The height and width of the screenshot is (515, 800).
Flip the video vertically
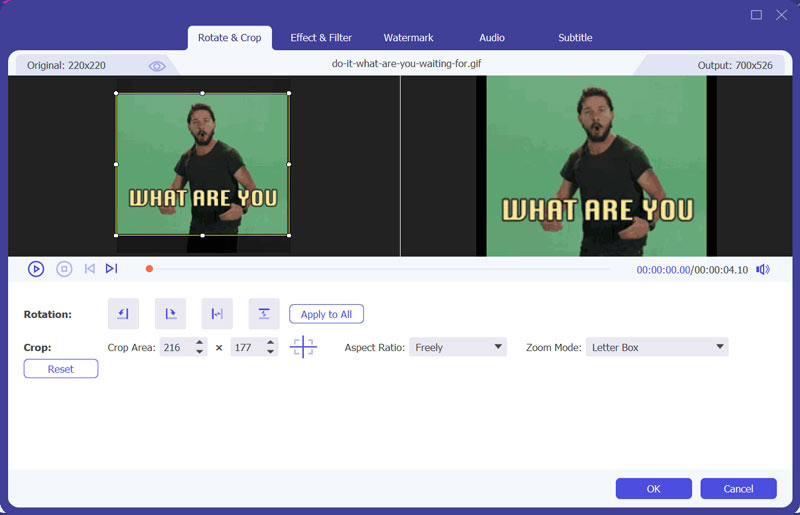coord(264,313)
